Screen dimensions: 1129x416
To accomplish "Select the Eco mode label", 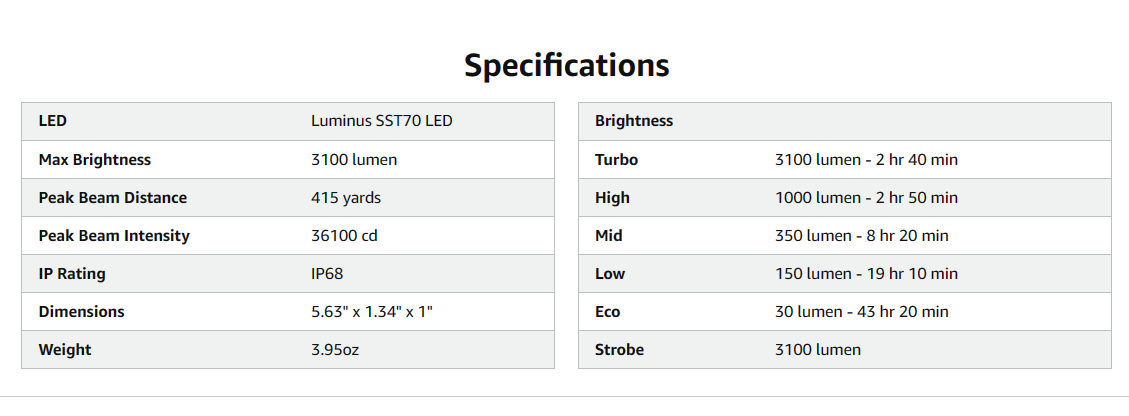I will [x=607, y=311].
